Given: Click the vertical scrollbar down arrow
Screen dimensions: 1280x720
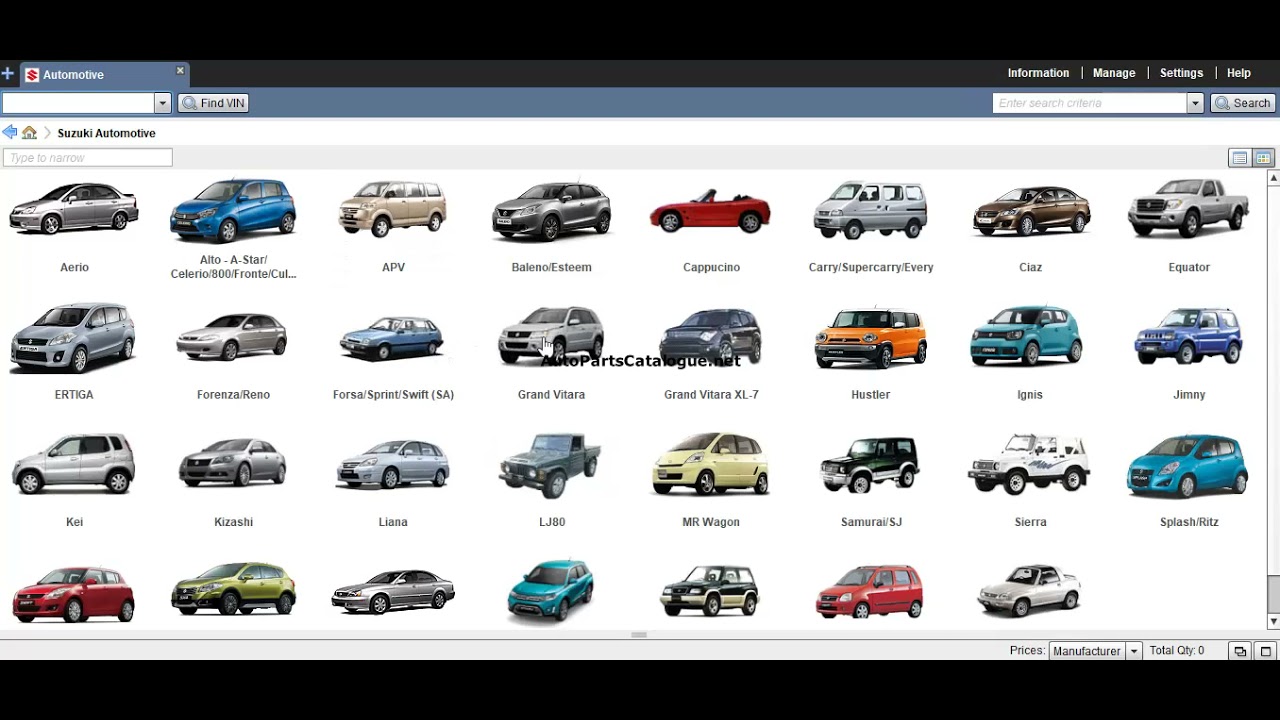Looking at the screenshot, I should [1273, 622].
